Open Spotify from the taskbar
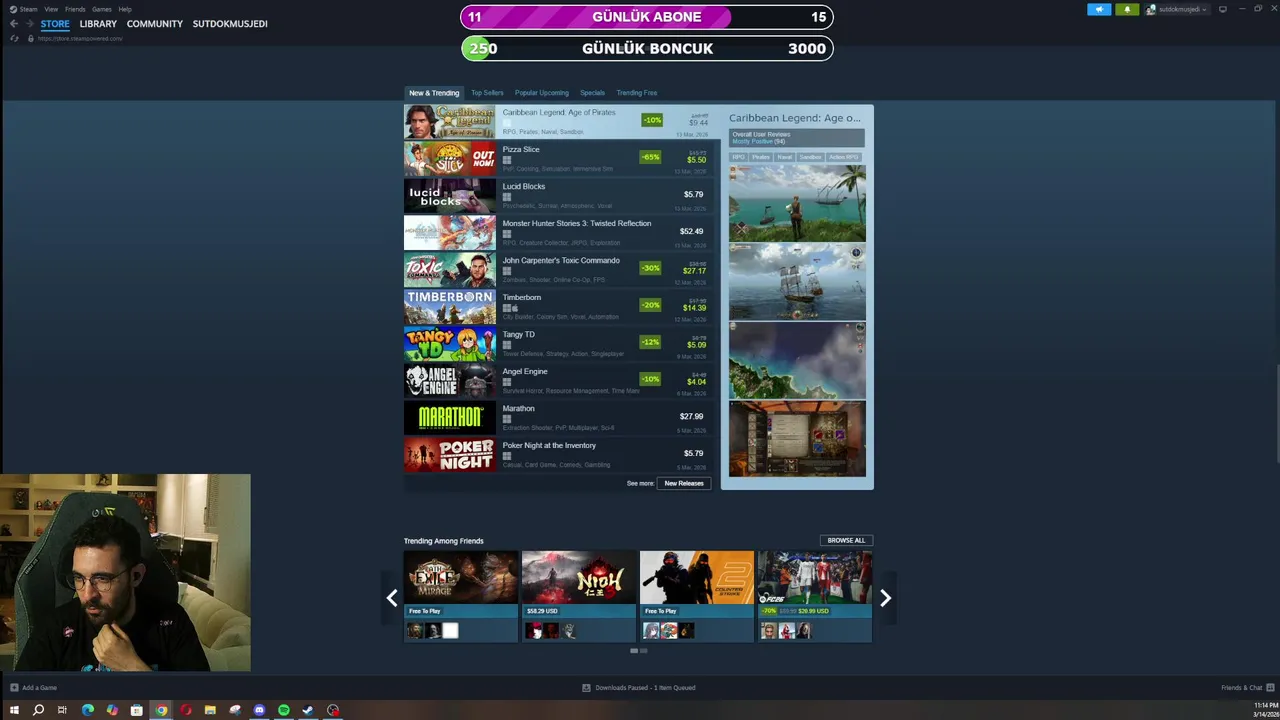Viewport: 1280px width, 720px height. pos(284,710)
